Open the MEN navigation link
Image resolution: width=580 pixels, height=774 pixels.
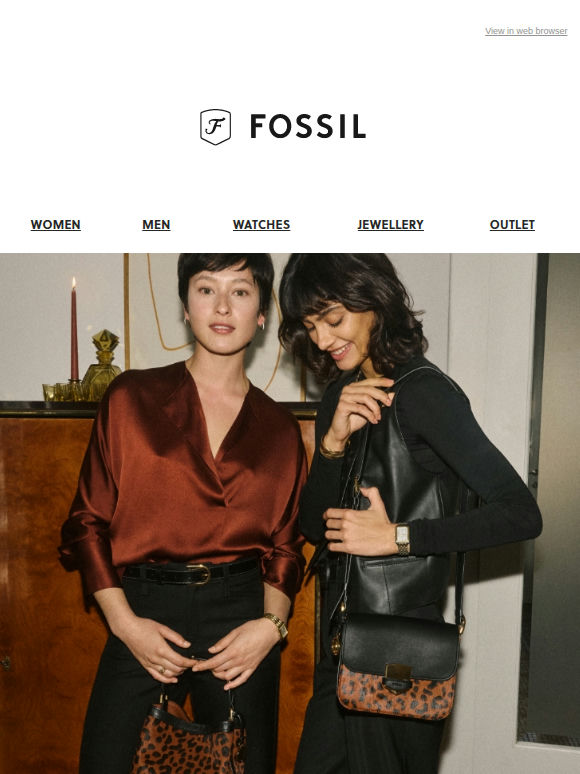156,225
